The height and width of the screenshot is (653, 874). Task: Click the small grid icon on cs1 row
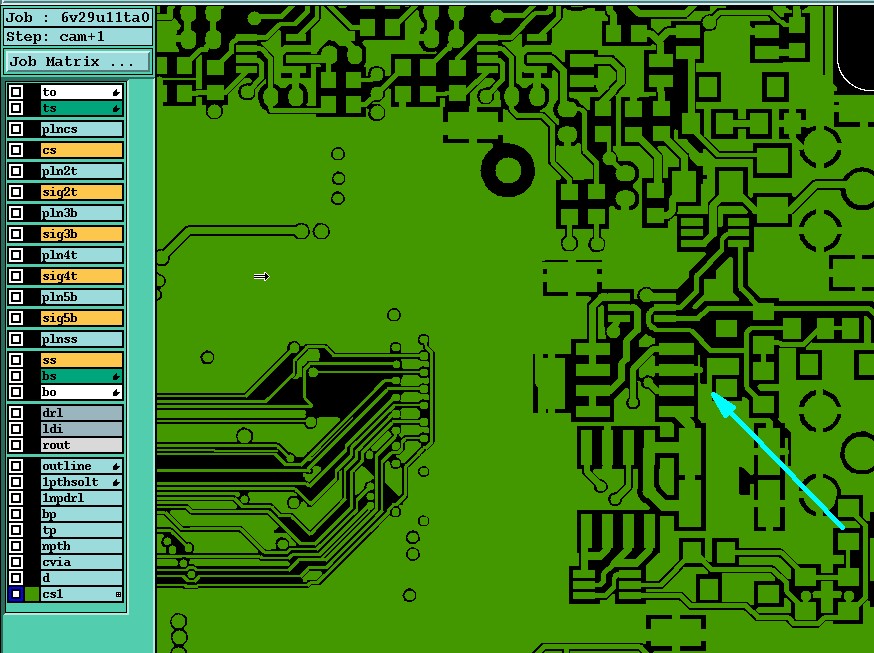(118, 594)
